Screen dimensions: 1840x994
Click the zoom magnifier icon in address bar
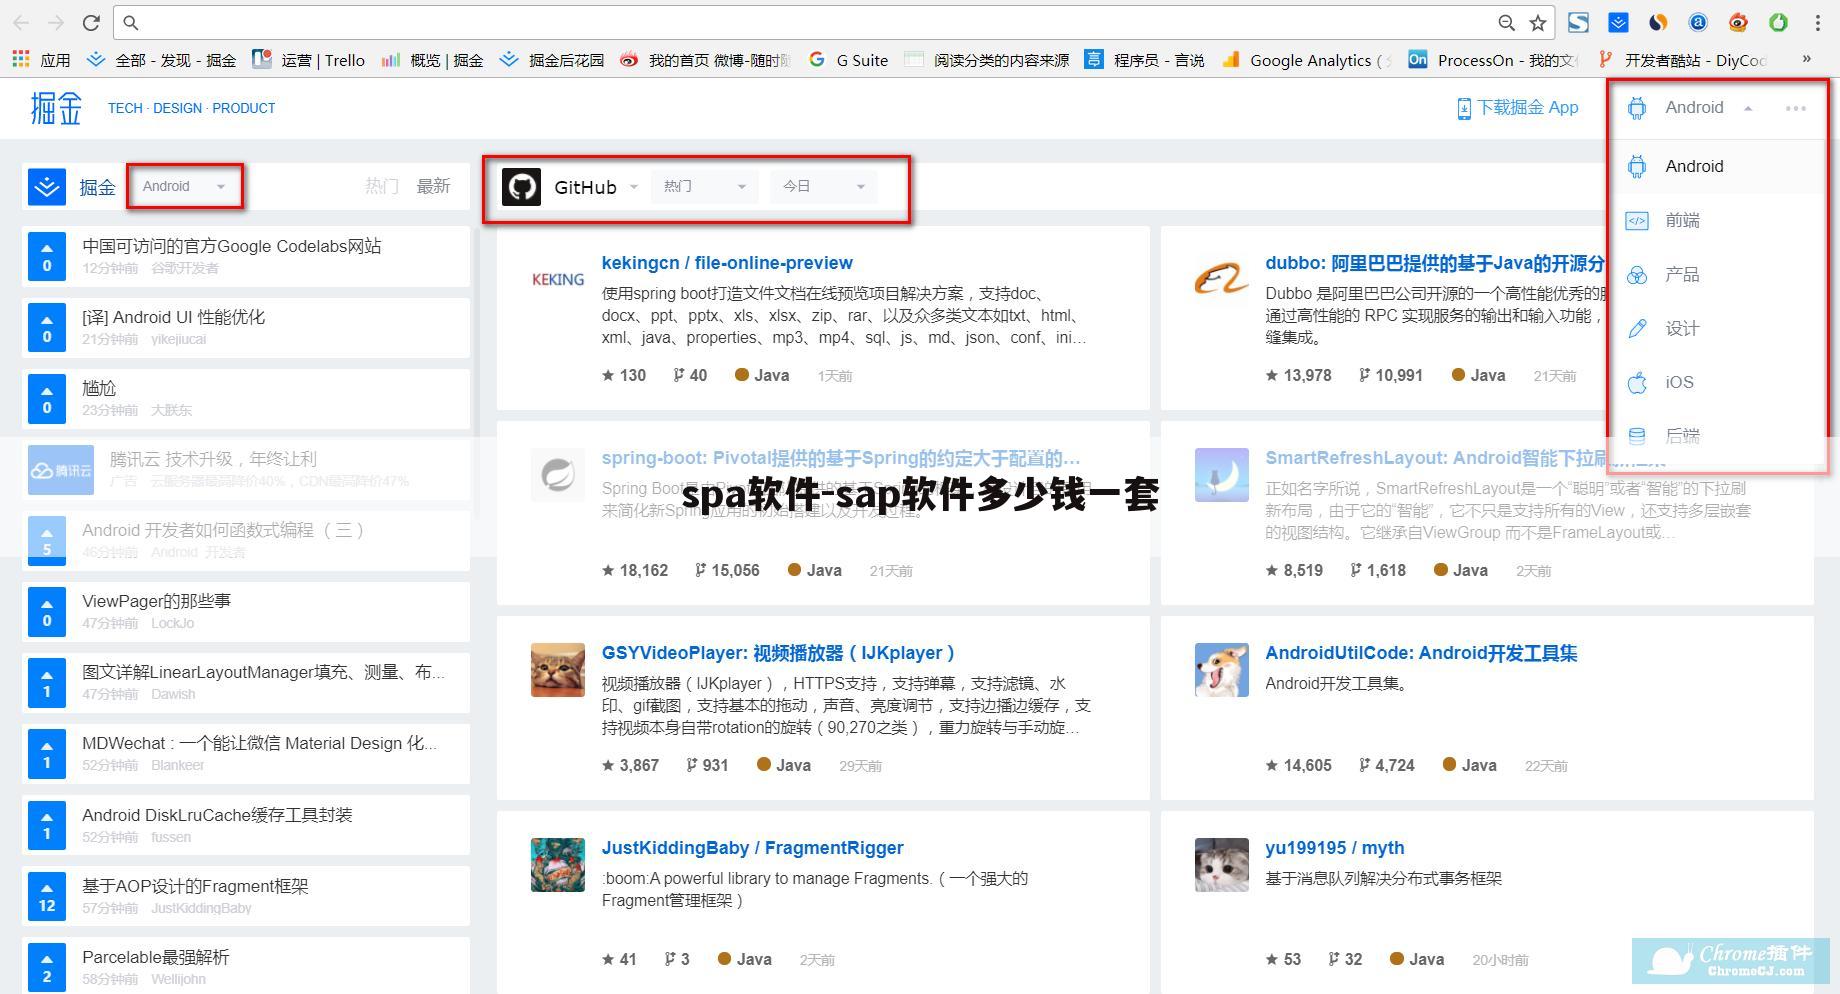pos(1506,22)
